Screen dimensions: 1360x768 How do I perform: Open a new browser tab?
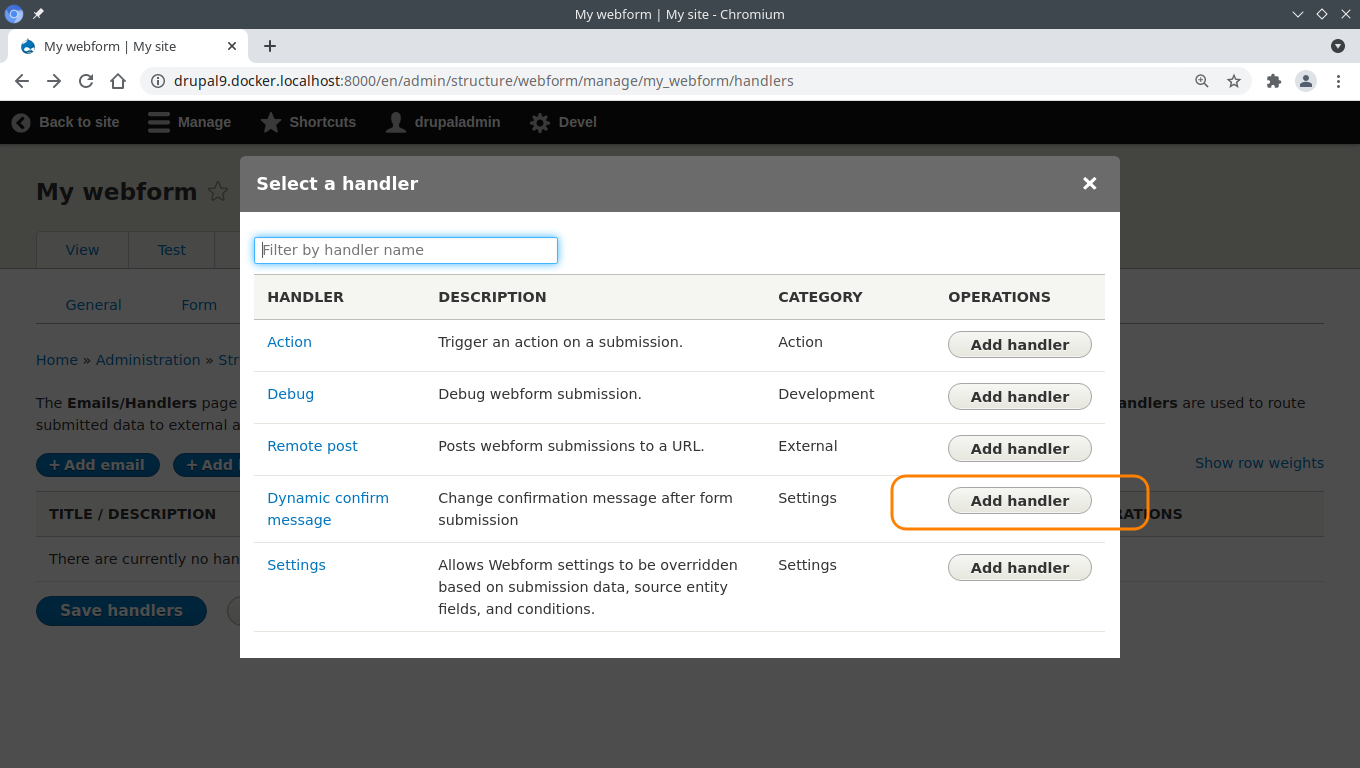coord(270,46)
